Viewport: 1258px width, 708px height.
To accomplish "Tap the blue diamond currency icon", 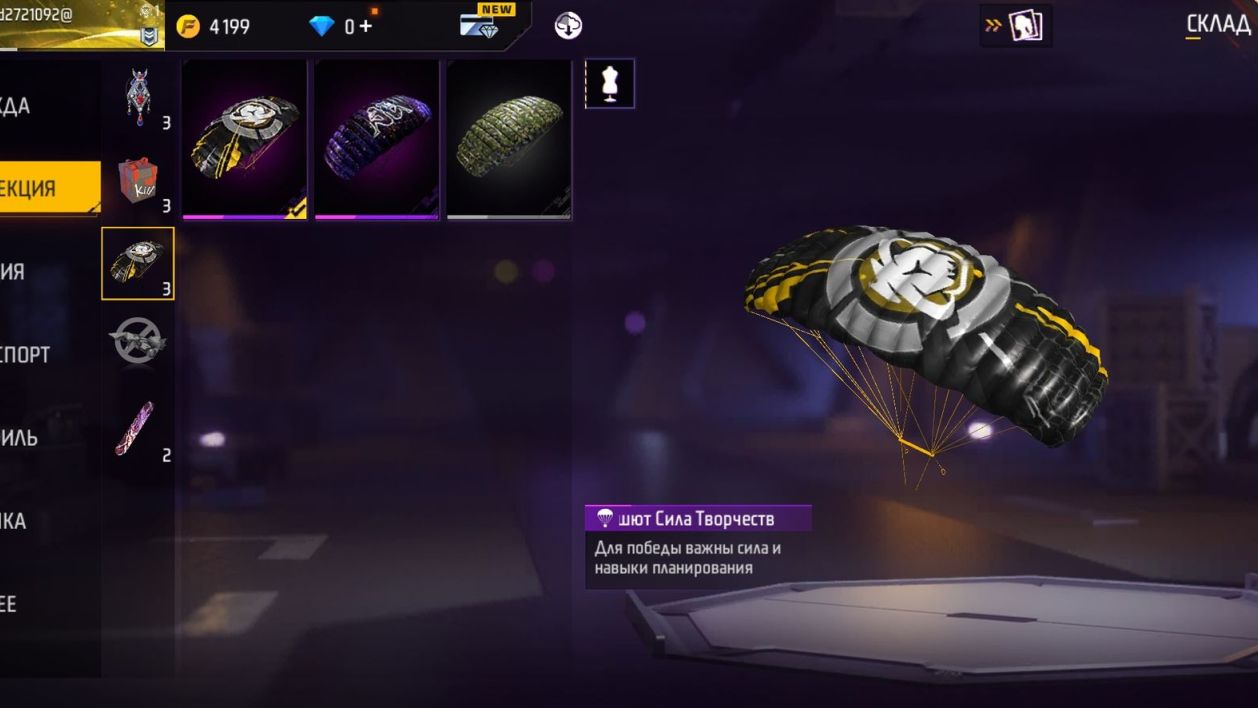I will coord(322,27).
